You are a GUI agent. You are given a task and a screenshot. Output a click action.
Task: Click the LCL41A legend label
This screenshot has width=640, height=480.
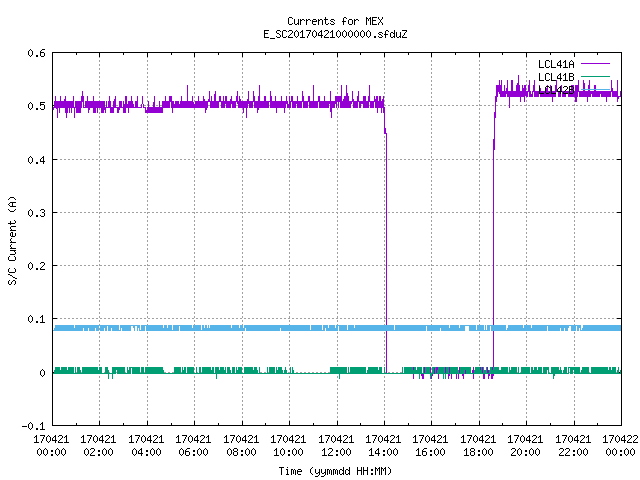click(x=556, y=64)
